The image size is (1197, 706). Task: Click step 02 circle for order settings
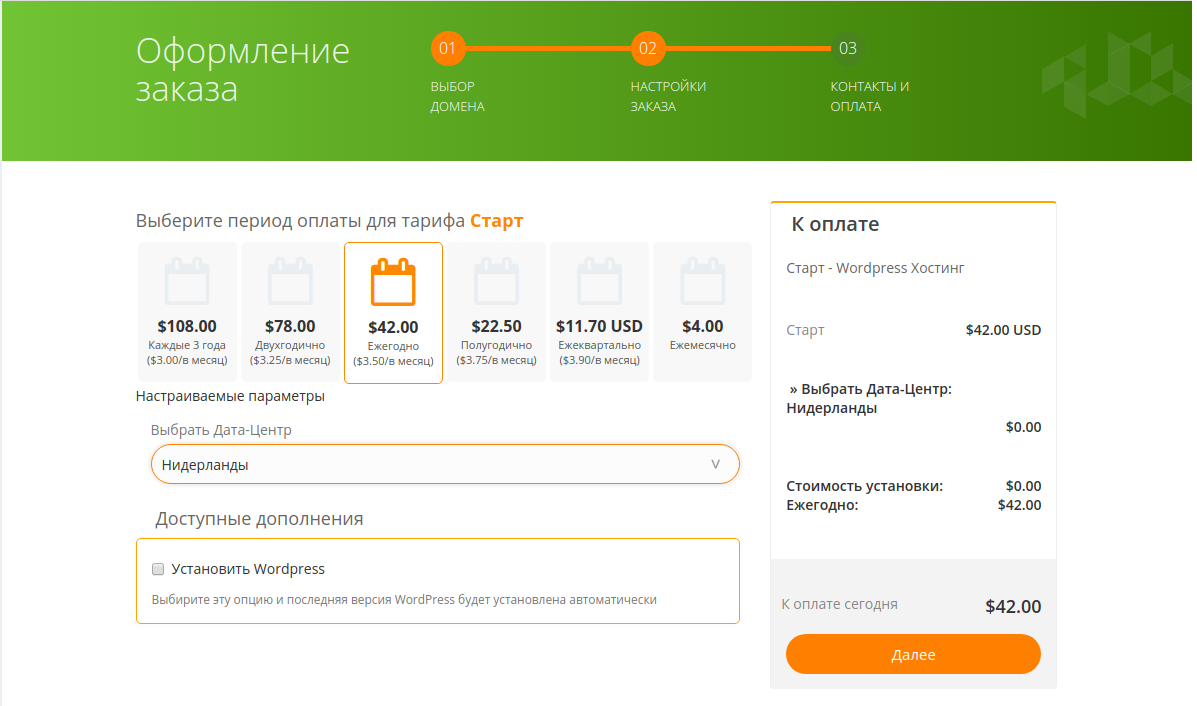point(648,49)
